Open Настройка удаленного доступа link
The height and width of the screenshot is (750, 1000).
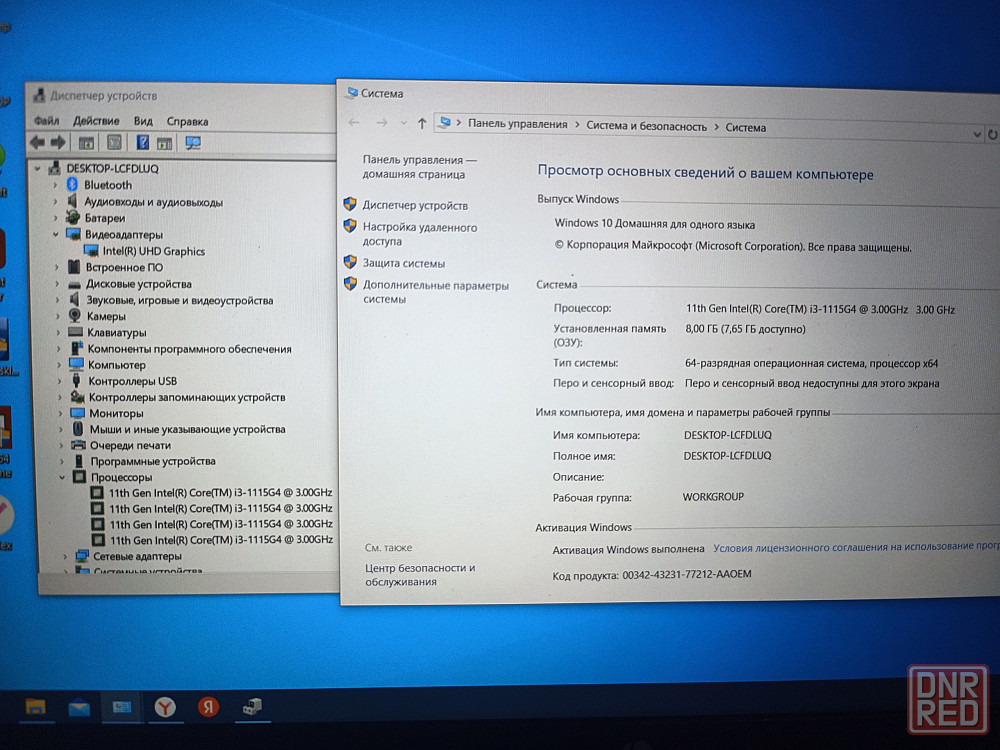(420, 234)
